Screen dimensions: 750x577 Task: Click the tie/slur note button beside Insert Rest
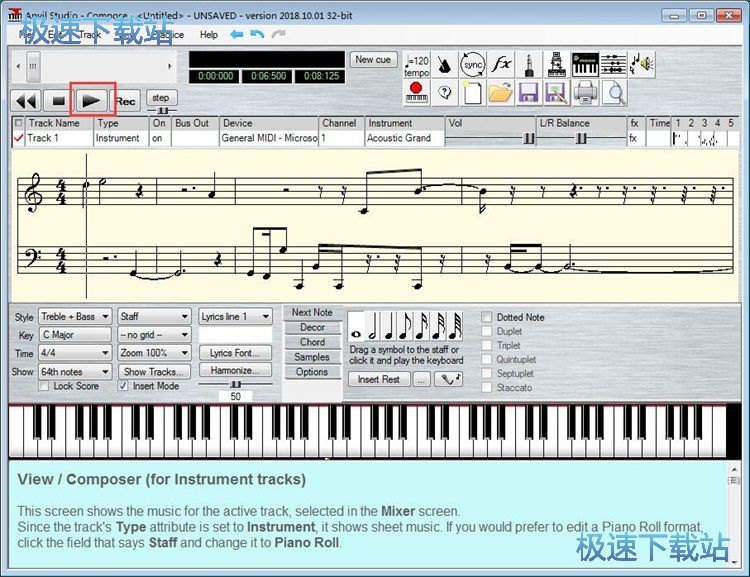(449, 379)
